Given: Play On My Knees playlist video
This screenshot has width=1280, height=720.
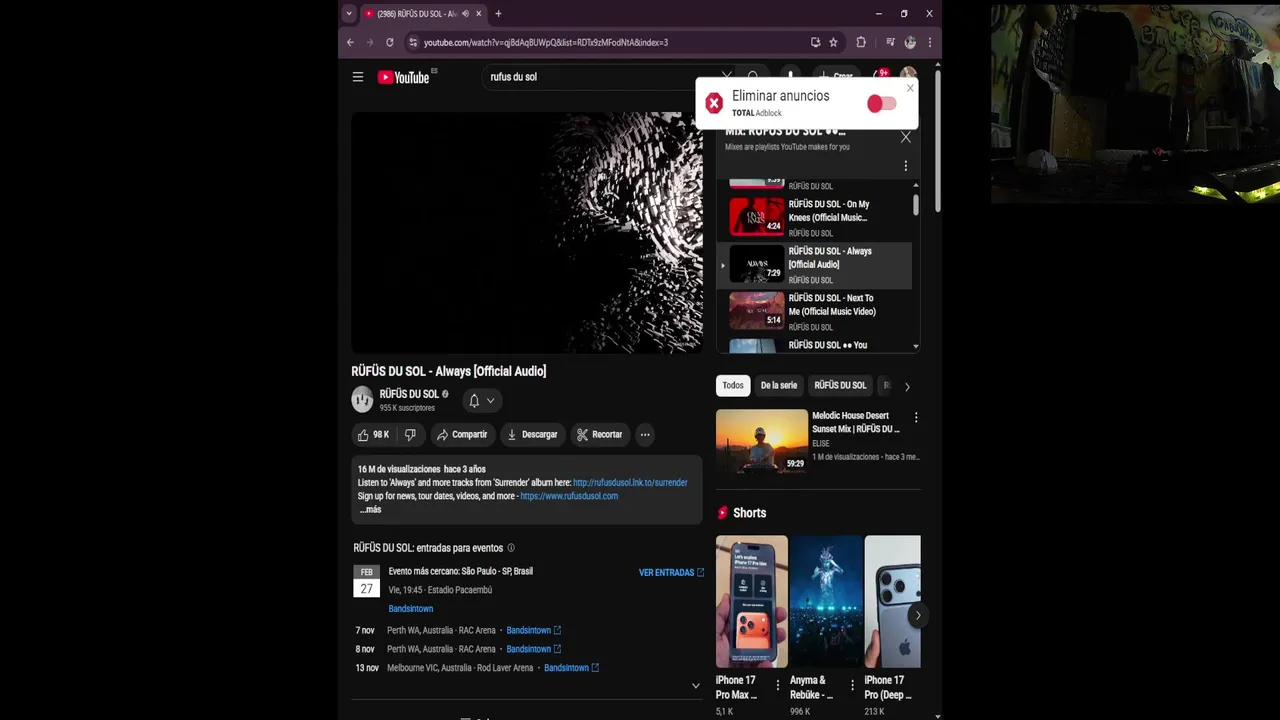Looking at the screenshot, I should tap(815, 217).
